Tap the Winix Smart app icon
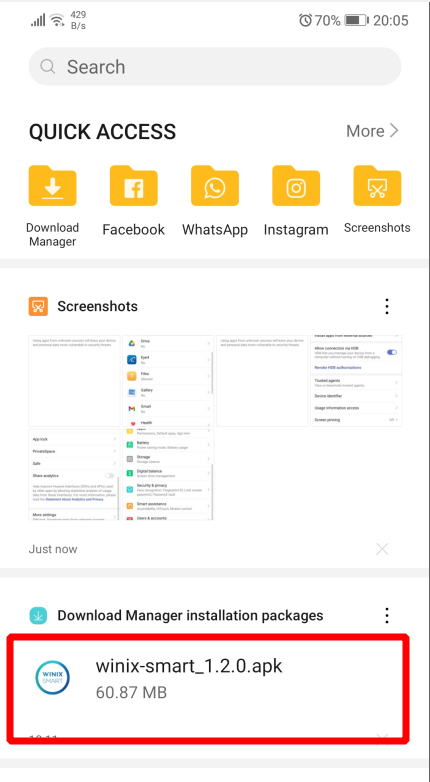This screenshot has width=430, height=782. 52,678
